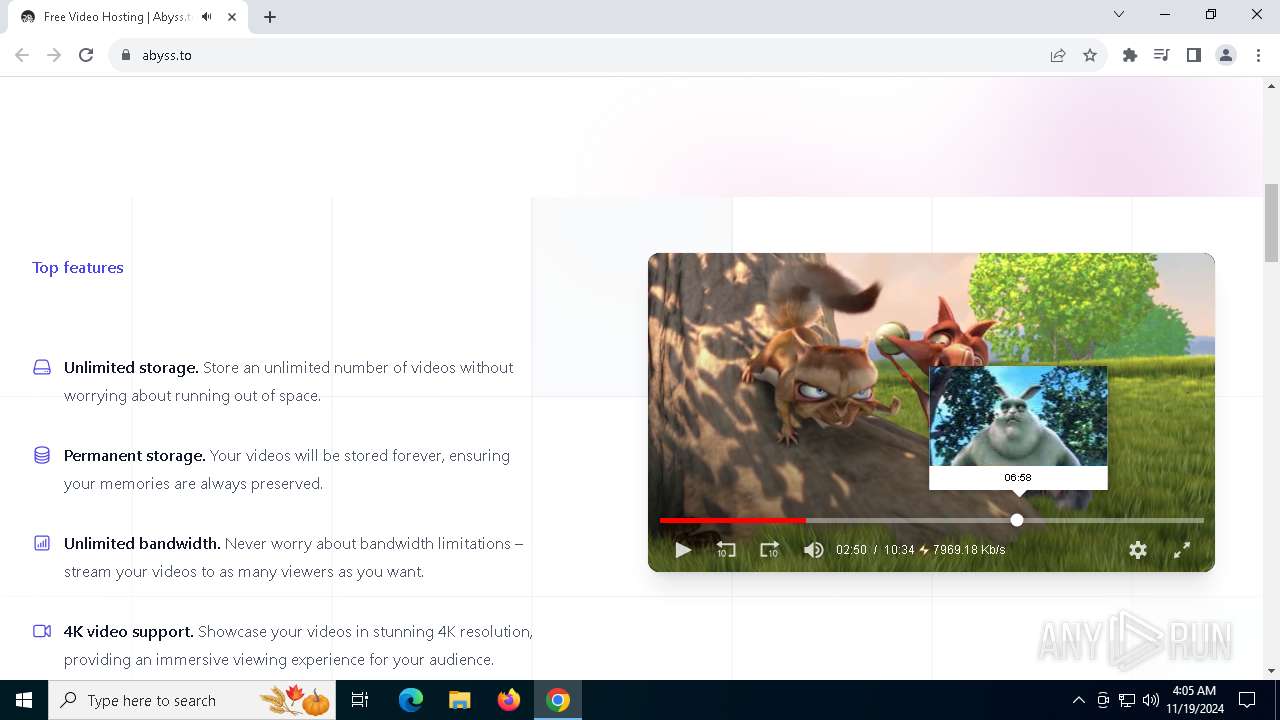Launch Microsoft Edge from taskbar

click(411, 700)
